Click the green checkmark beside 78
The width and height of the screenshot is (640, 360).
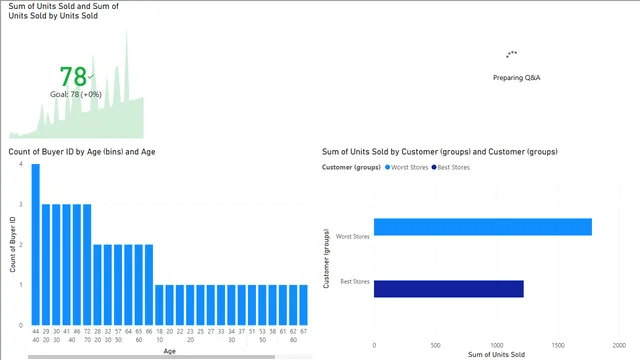click(91, 76)
